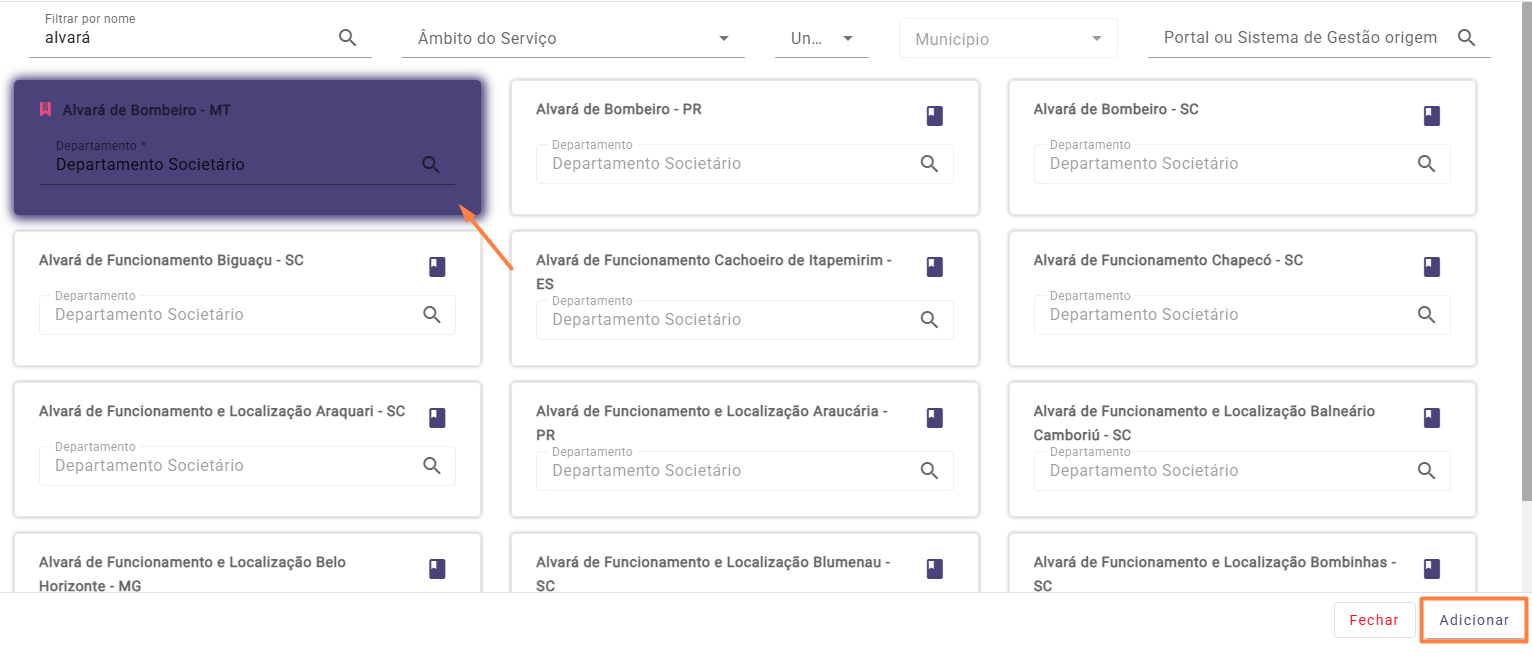This screenshot has width=1532, height=672.
Task: Select the Alvará de Bombeiro - SC card title
Action: click(1116, 109)
